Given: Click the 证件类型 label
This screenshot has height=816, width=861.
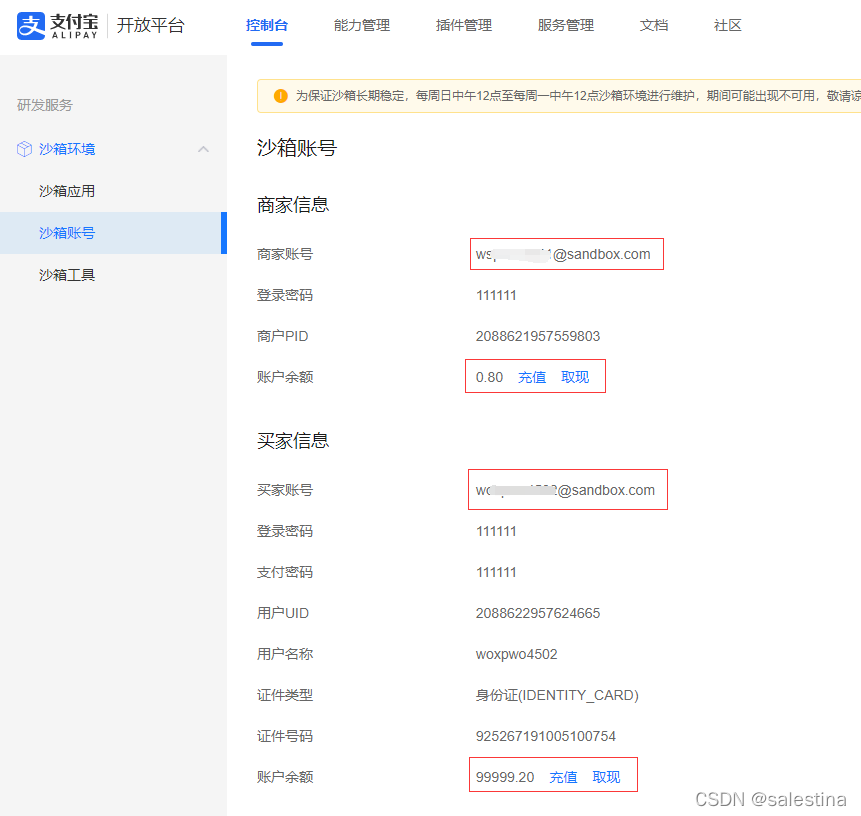Looking at the screenshot, I should [284, 695].
